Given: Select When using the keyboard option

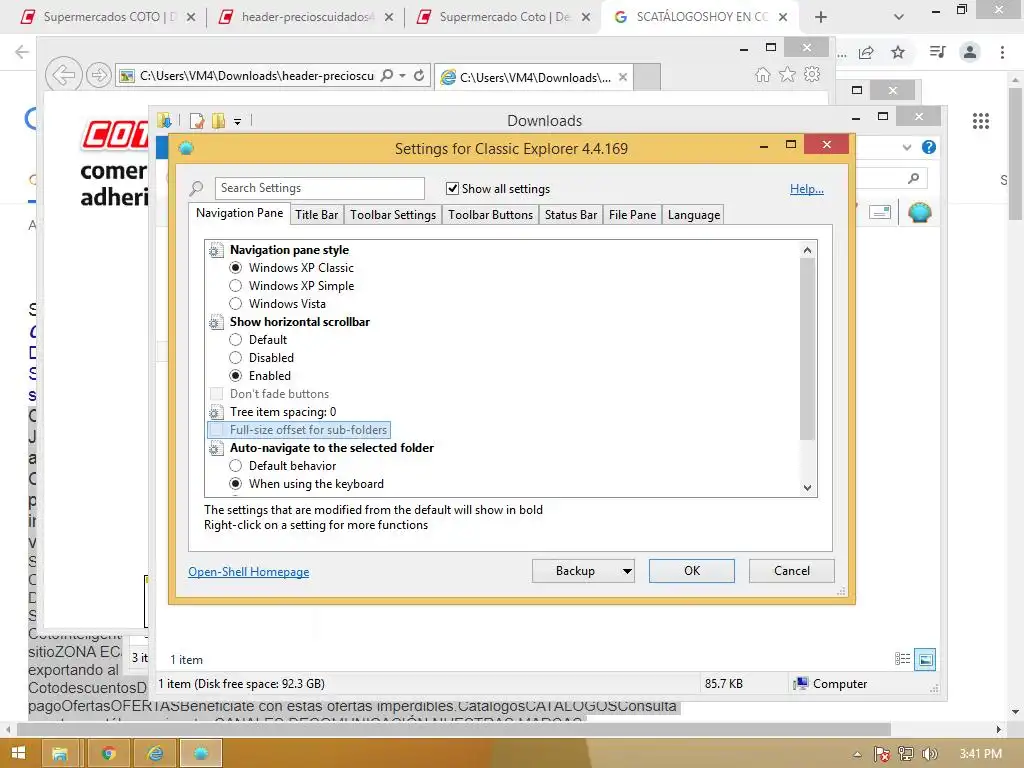Looking at the screenshot, I should click(x=235, y=484).
